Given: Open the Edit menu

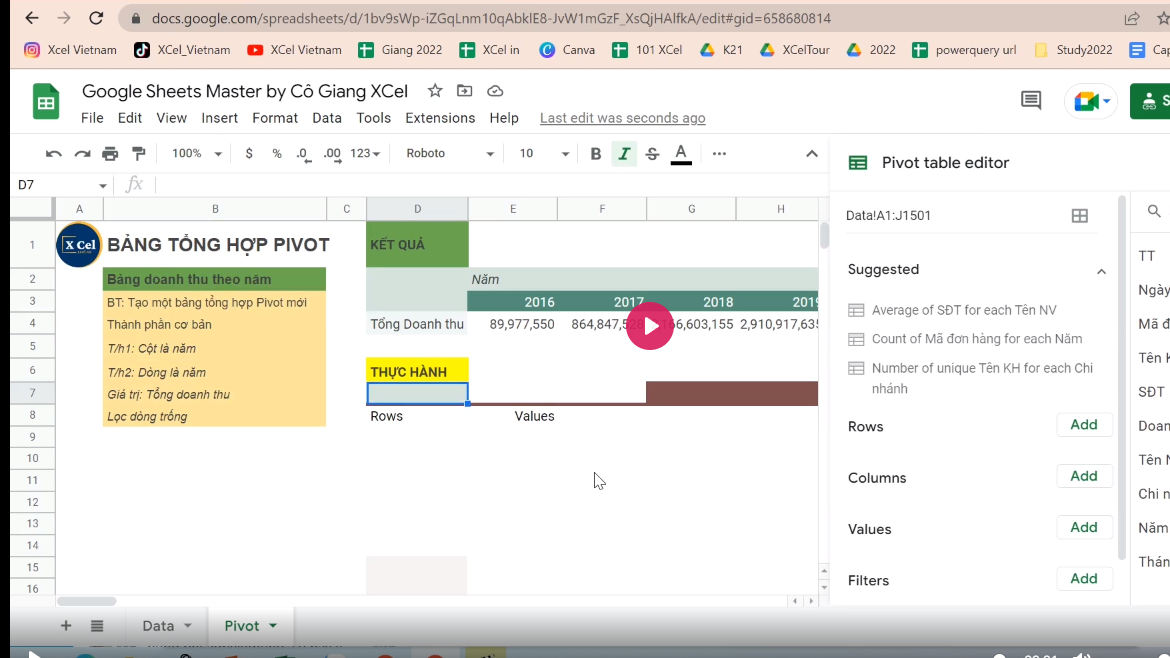Looking at the screenshot, I should pyautogui.click(x=129, y=118).
